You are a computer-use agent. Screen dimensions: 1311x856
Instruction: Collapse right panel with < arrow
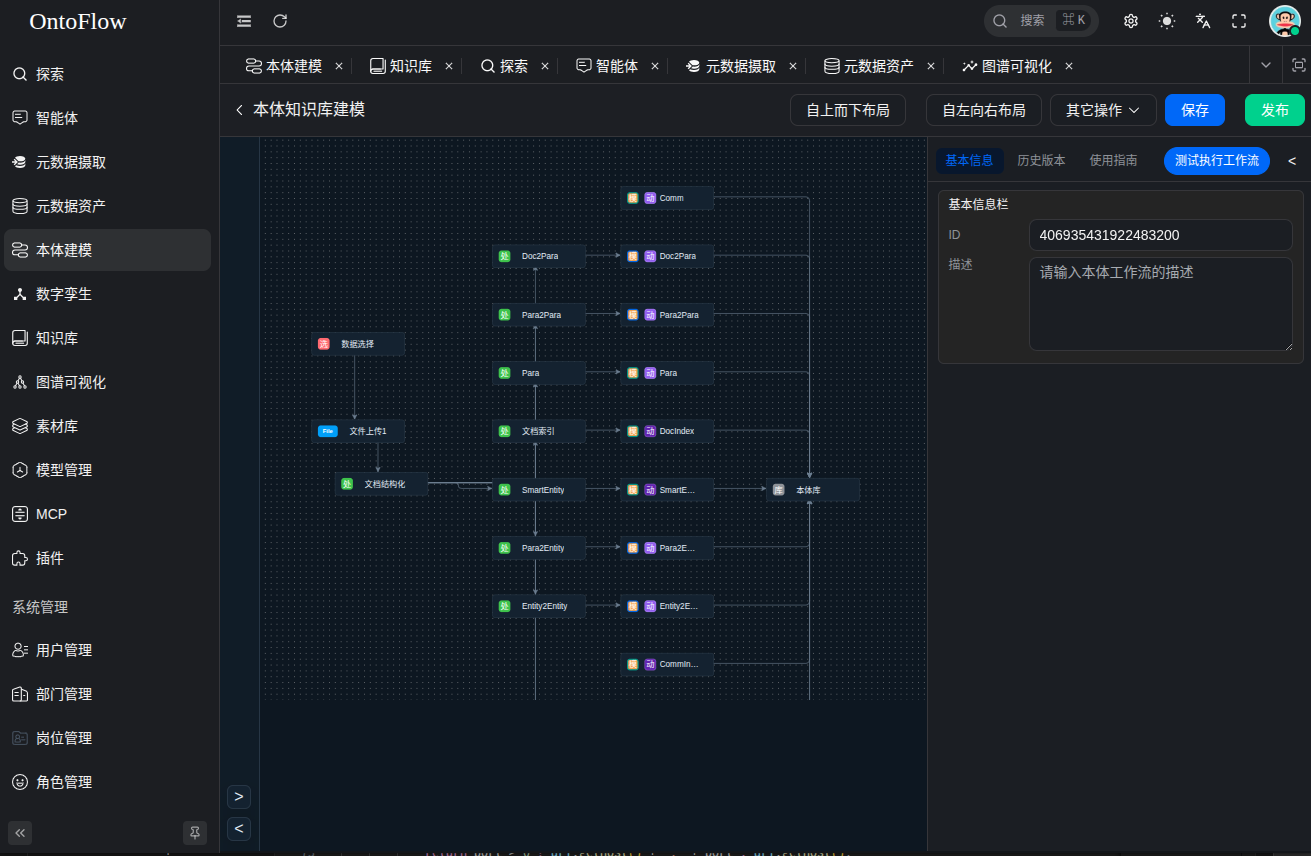coord(1292,161)
